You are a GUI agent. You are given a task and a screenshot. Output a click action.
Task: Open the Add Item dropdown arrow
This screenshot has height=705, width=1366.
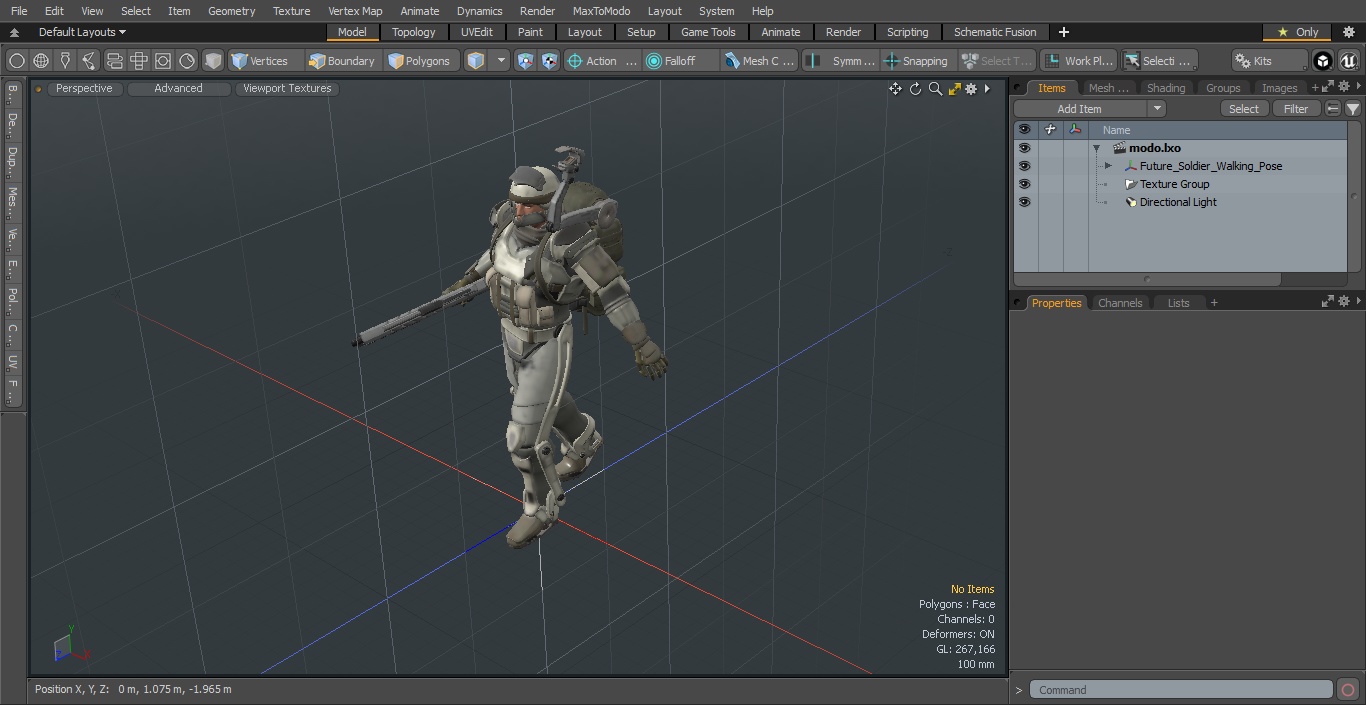tap(1157, 109)
